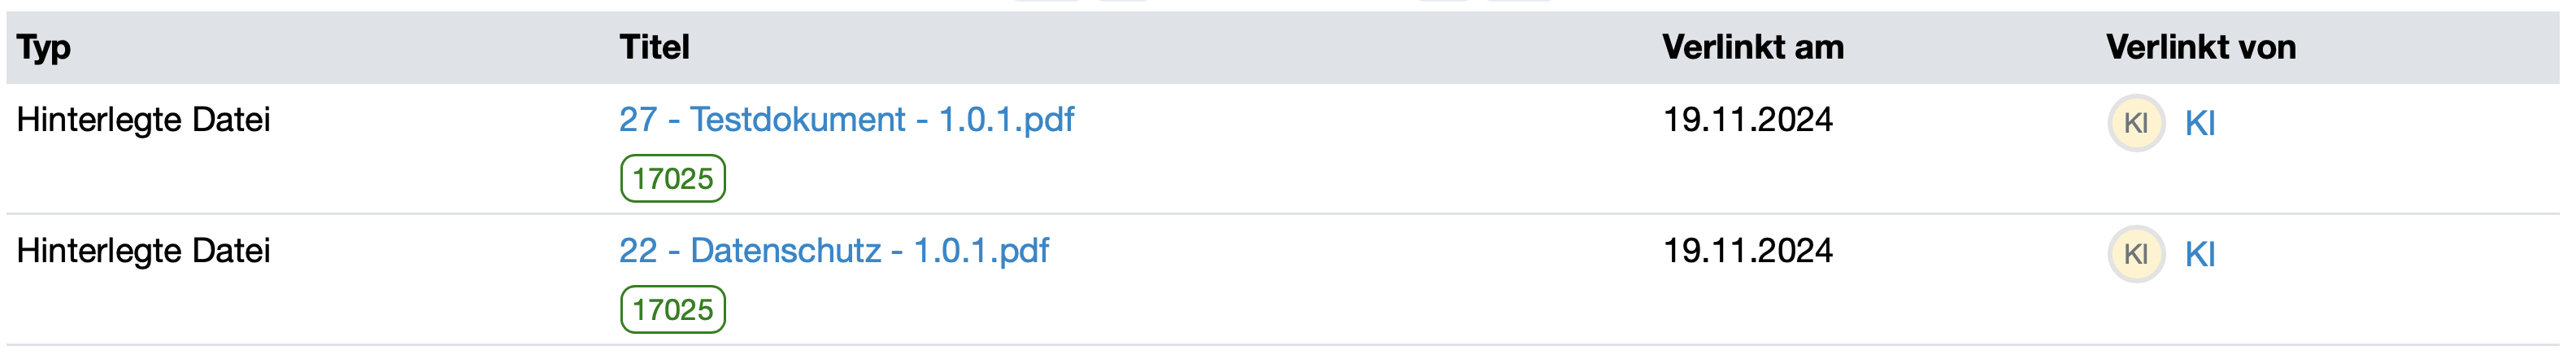2576x355 pixels.
Task: Open the KI user name link for Testdokument
Action: 2200,124
